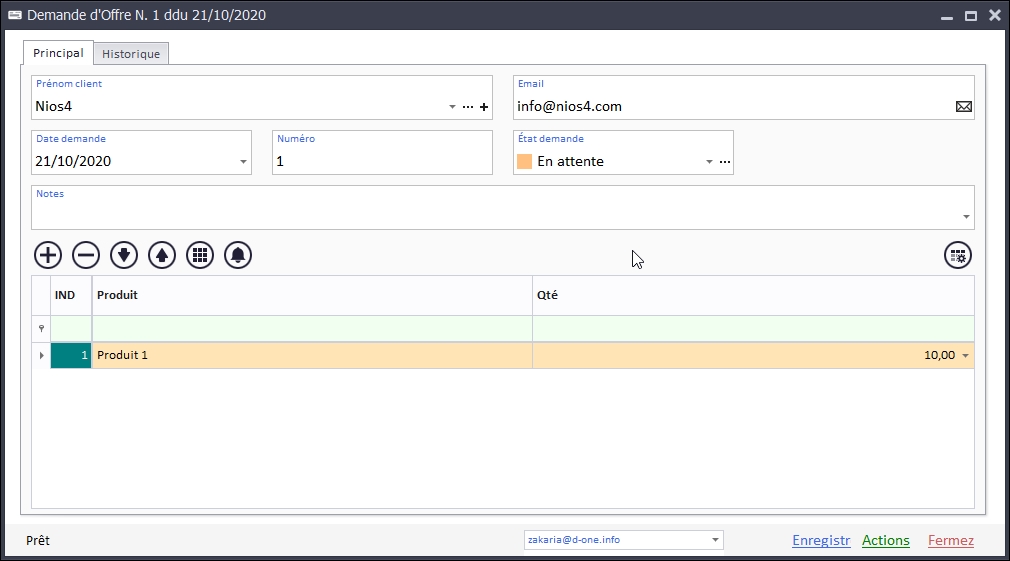Open the Date demande calendar dropdown
The image size is (1010, 561).
pyautogui.click(x=244, y=162)
